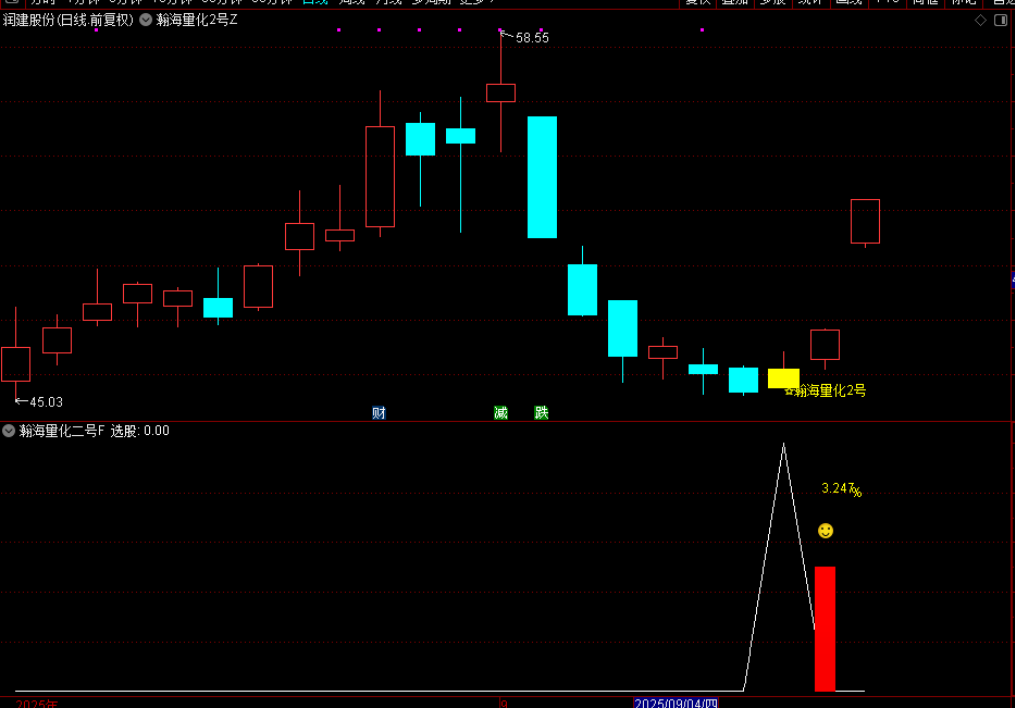Expand the 翰海量化二号F sub-chart dropdown

[x=9, y=431]
